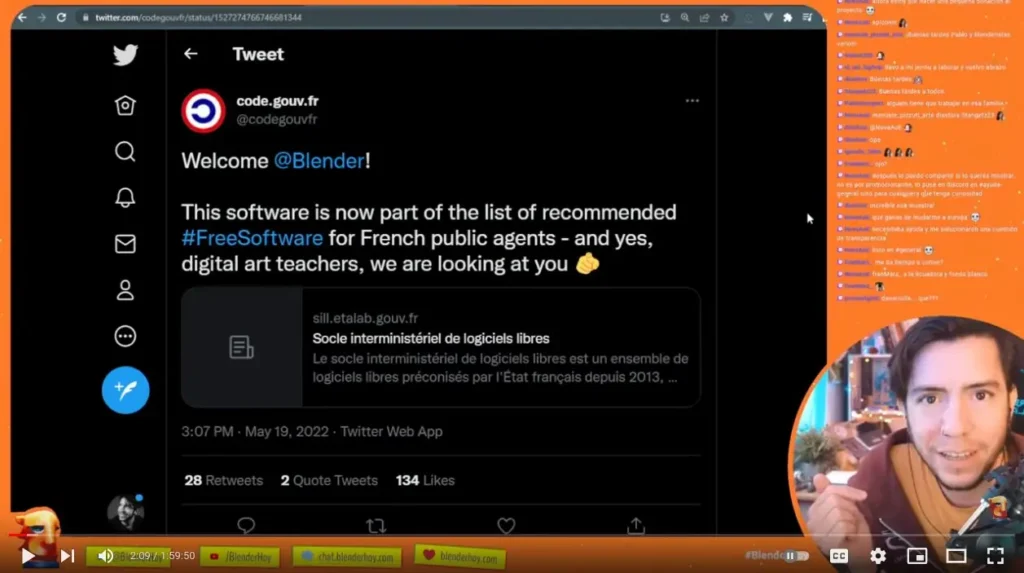
Task: Click the reply speech bubble icon
Action: point(246,525)
